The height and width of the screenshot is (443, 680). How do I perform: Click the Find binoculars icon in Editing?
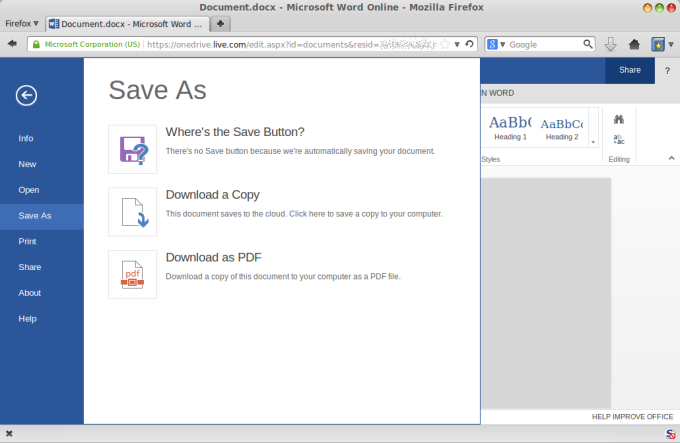pyautogui.click(x=619, y=119)
